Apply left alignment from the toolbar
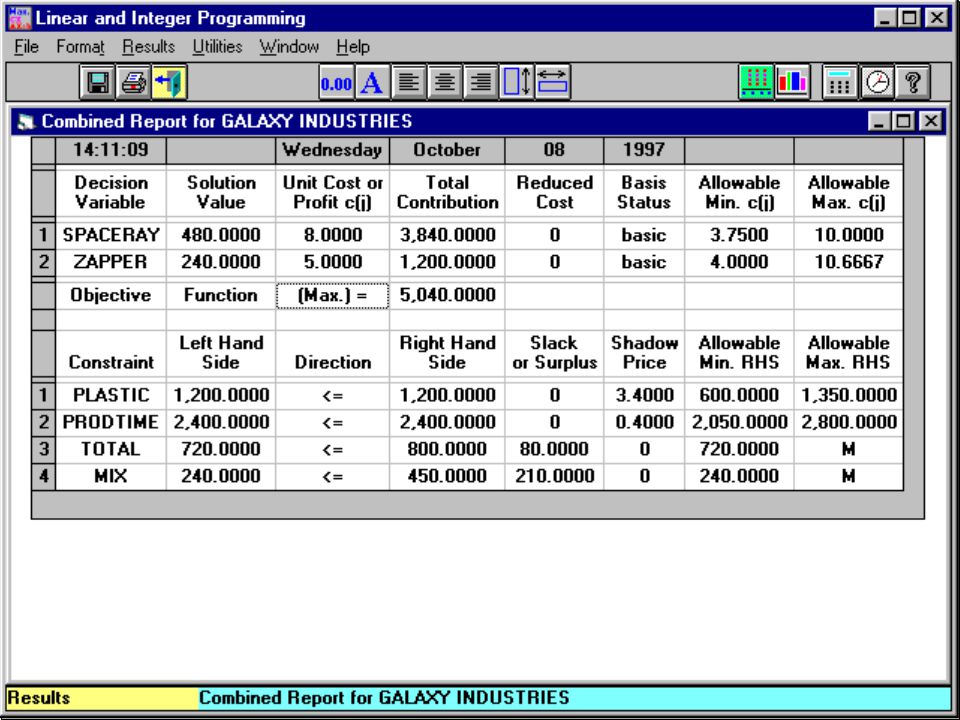This screenshot has width=960, height=720. [x=408, y=83]
